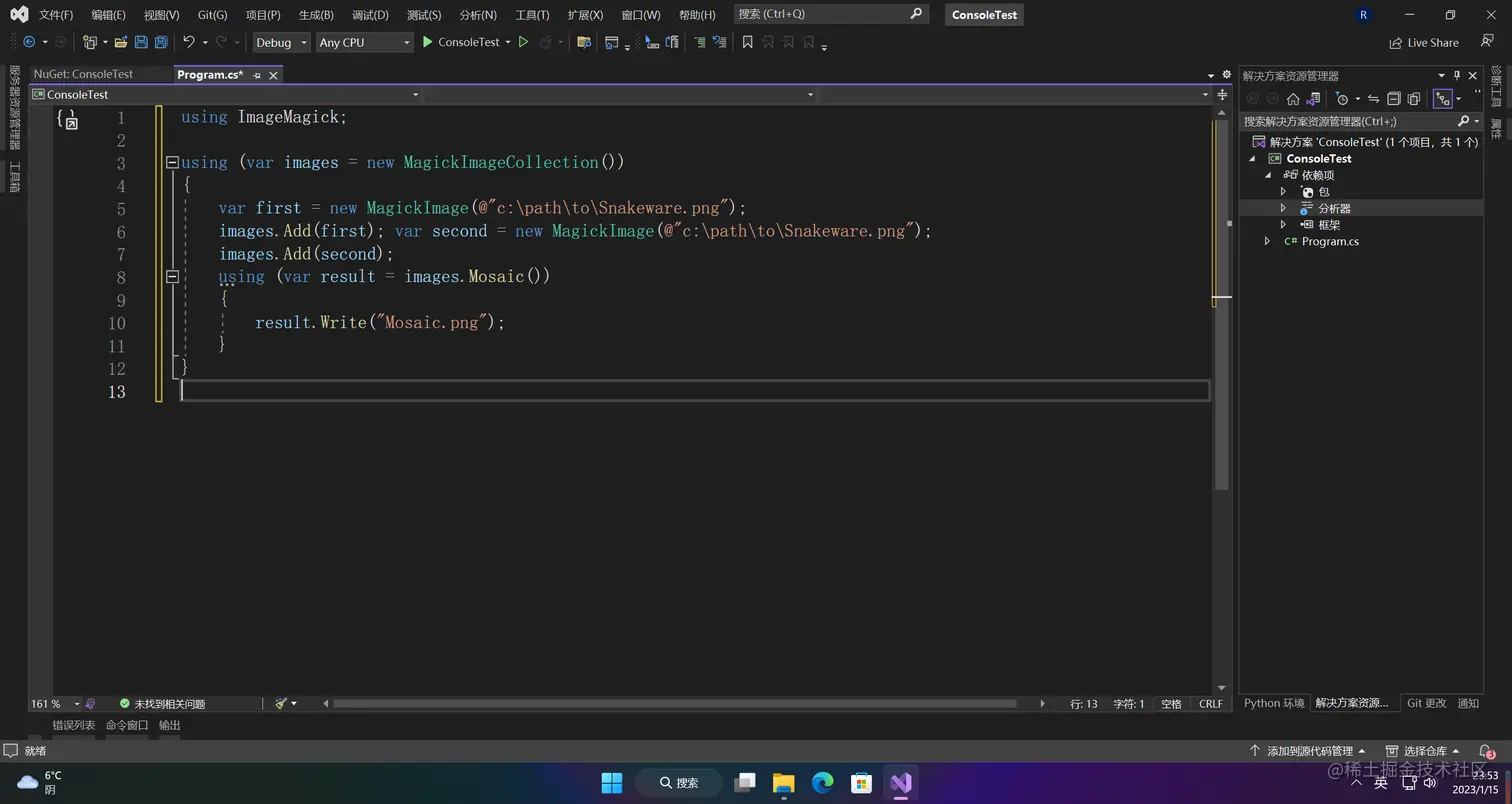The height and width of the screenshot is (804, 1512).
Task: Pin the Program.cs tab with pin icon
Action: 257,75
